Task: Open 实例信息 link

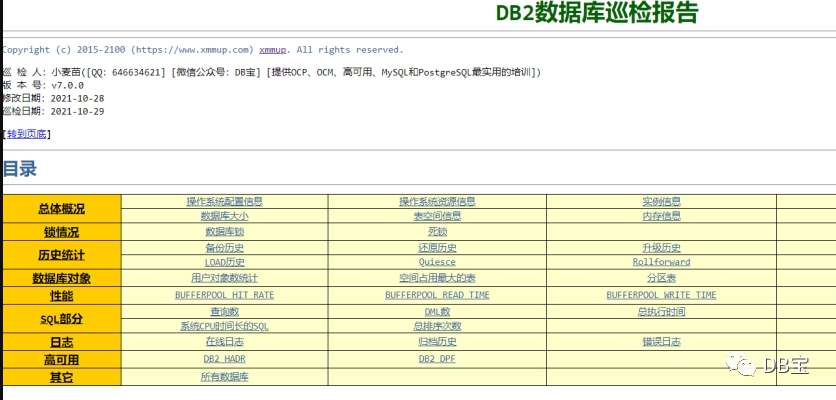Action: pyautogui.click(x=661, y=202)
